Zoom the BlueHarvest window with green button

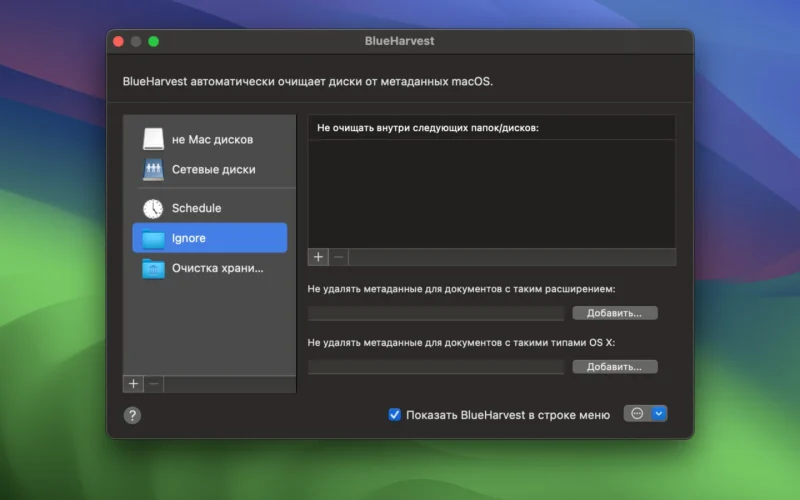click(x=154, y=41)
